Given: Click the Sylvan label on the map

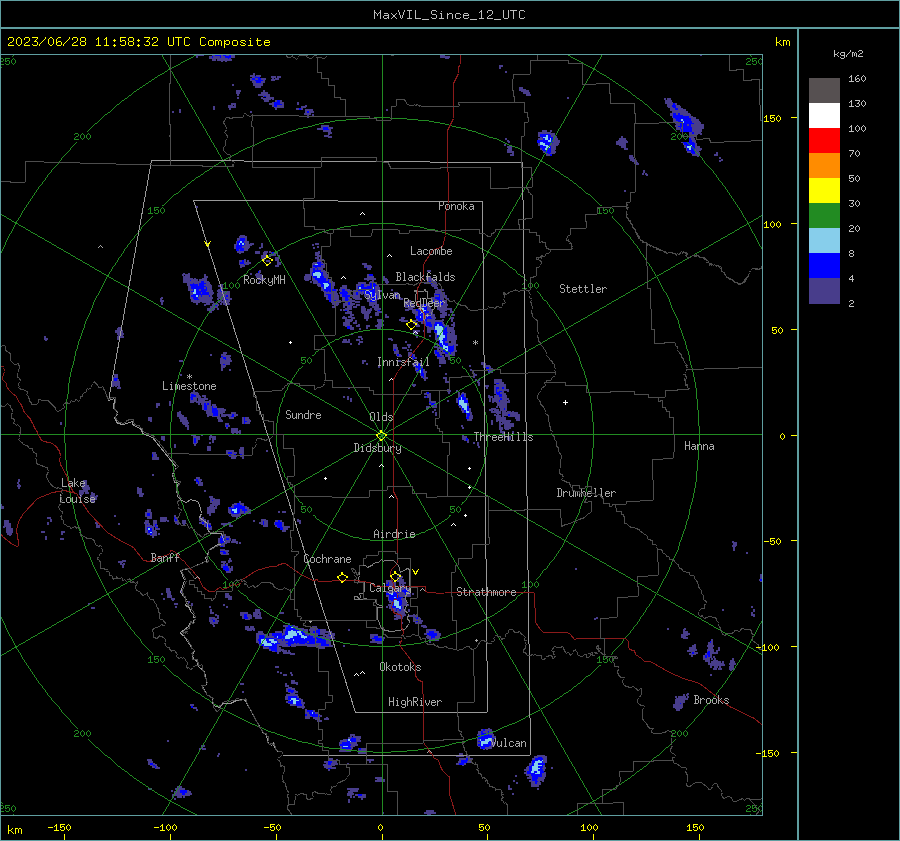Looking at the screenshot, I should click(x=382, y=295).
